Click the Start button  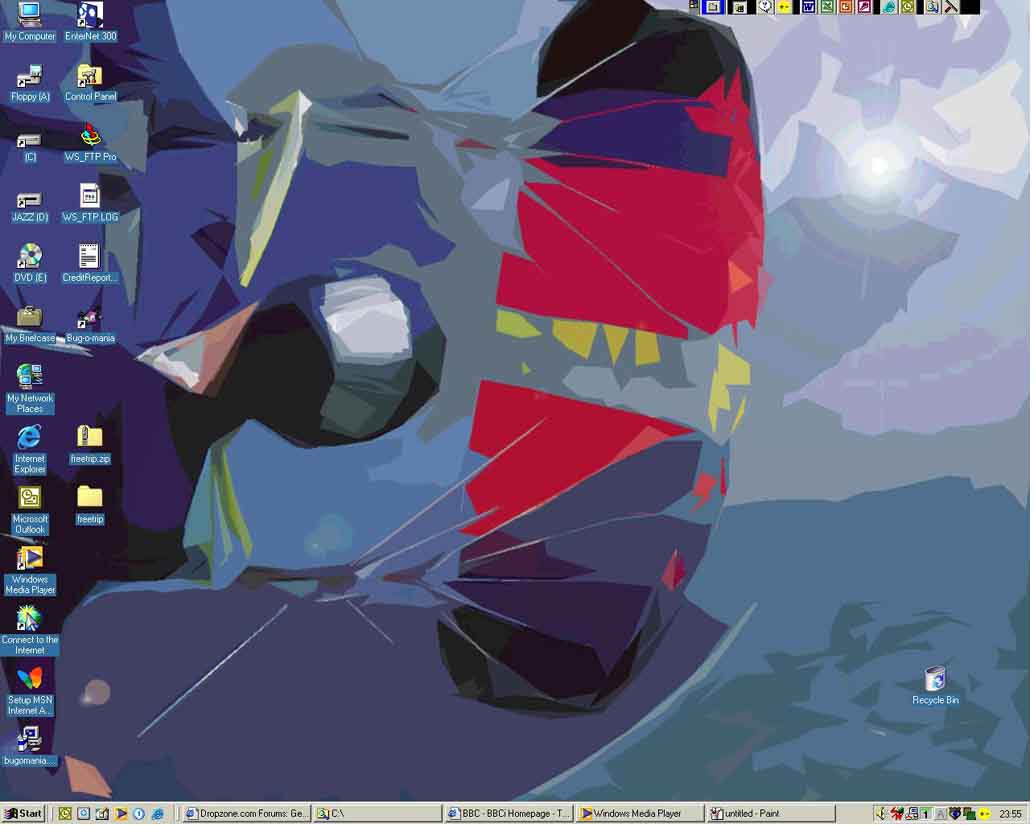click(x=24, y=814)
